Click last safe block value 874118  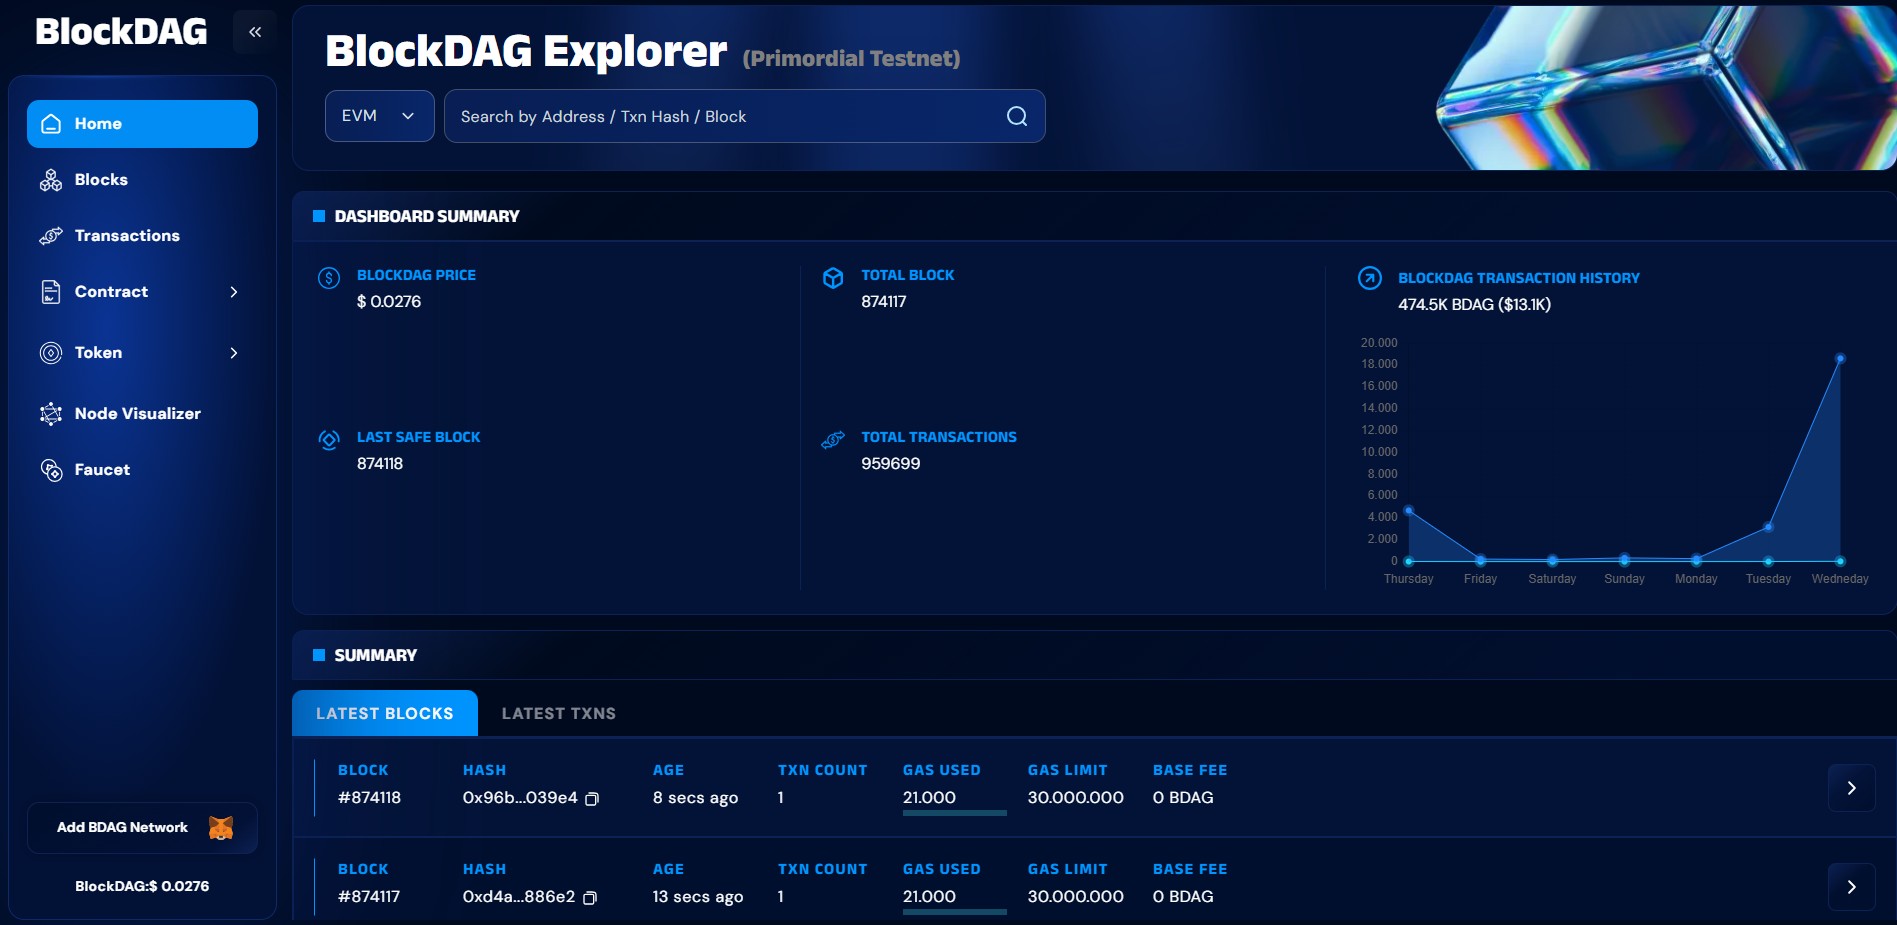pos(380,464)
